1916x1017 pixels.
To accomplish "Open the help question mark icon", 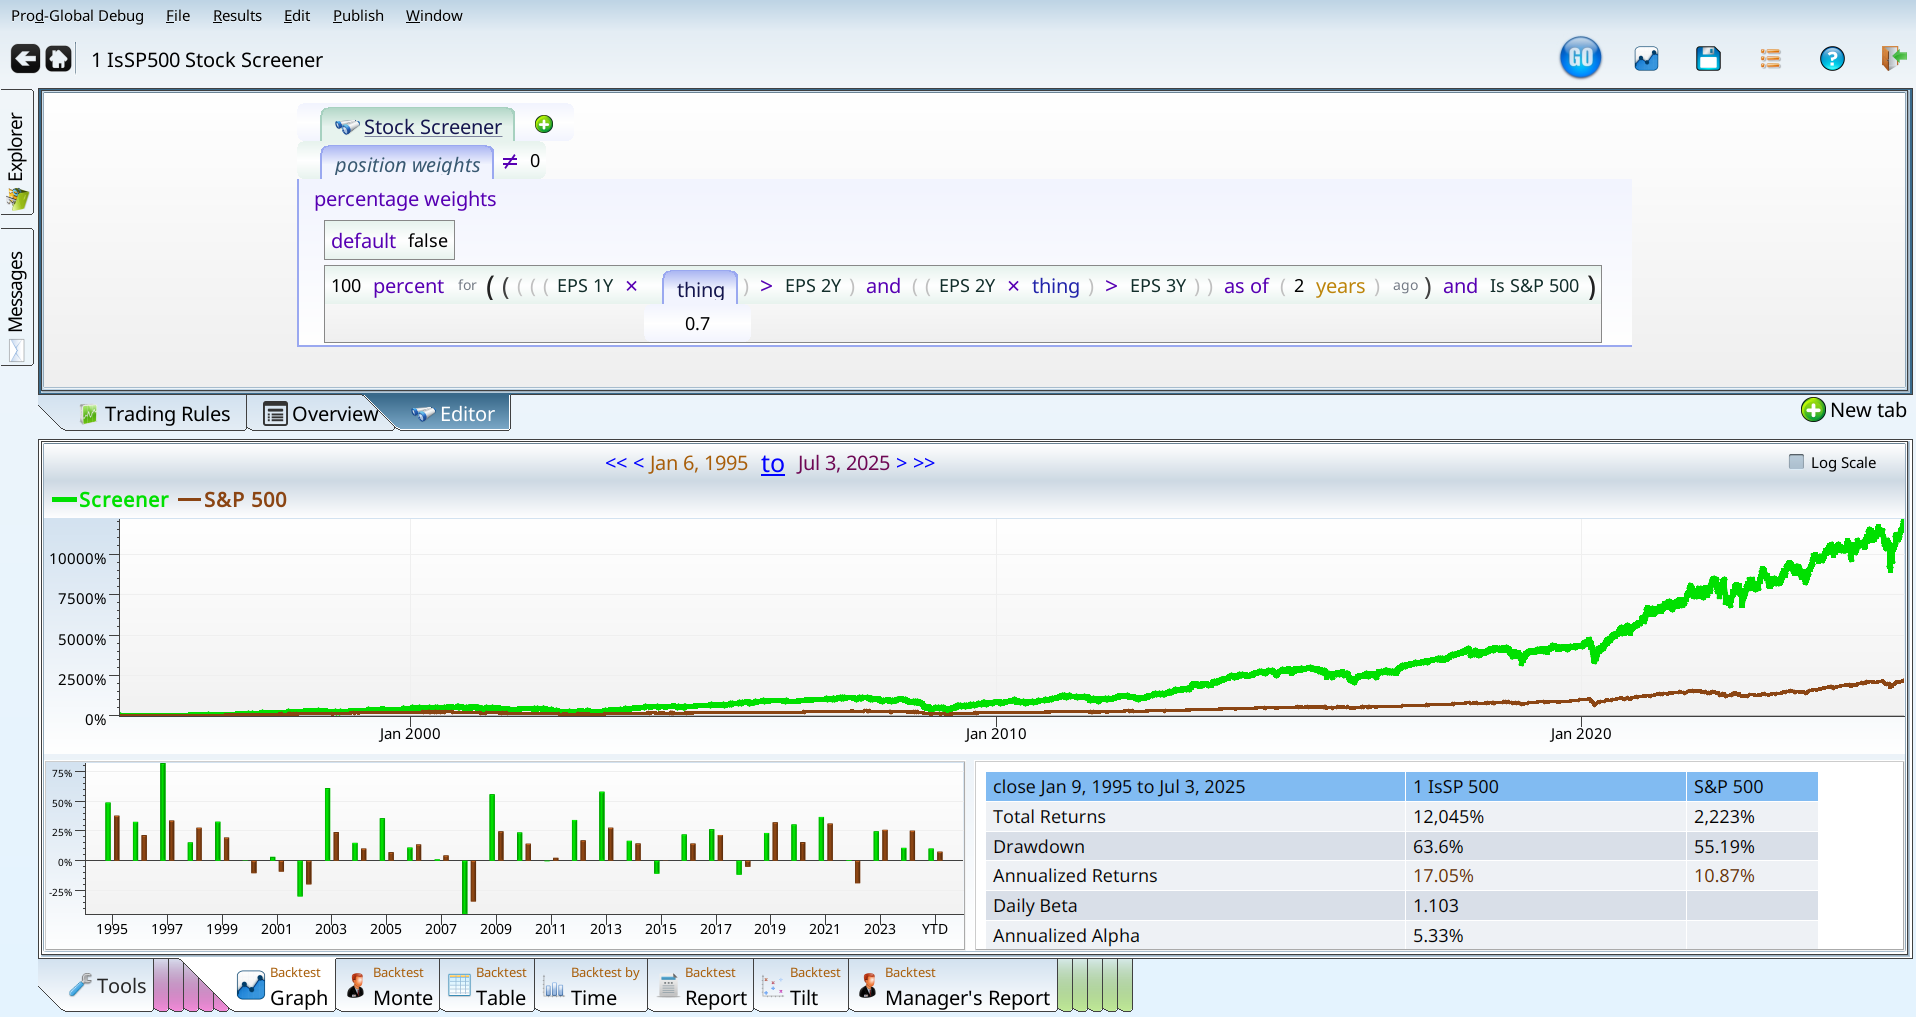I will [1832, 59].
